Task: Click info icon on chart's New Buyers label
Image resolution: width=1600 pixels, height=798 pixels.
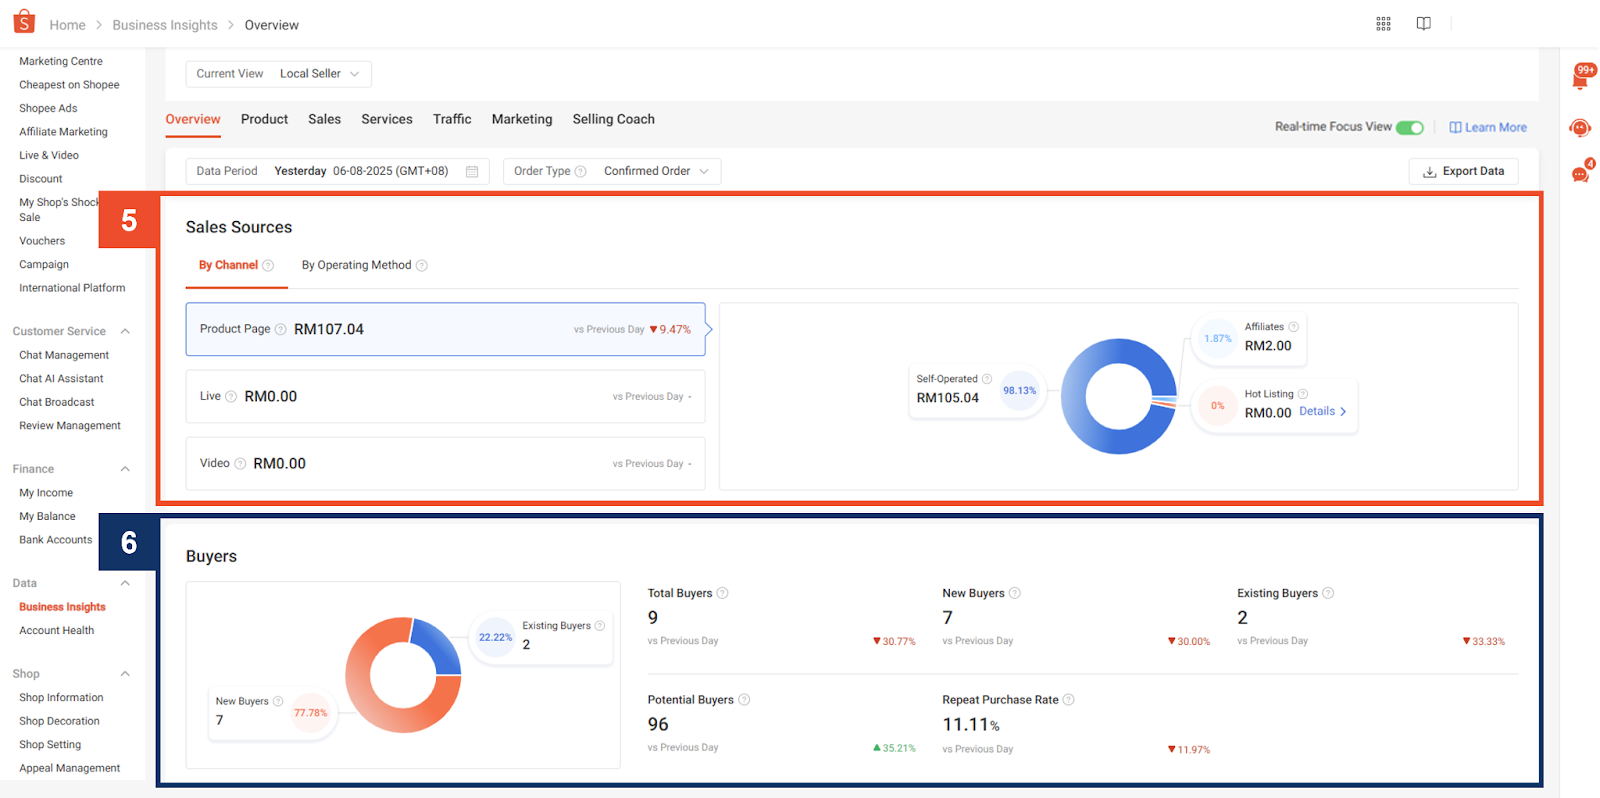Action: pyautogui.click(x=278, y=701)
